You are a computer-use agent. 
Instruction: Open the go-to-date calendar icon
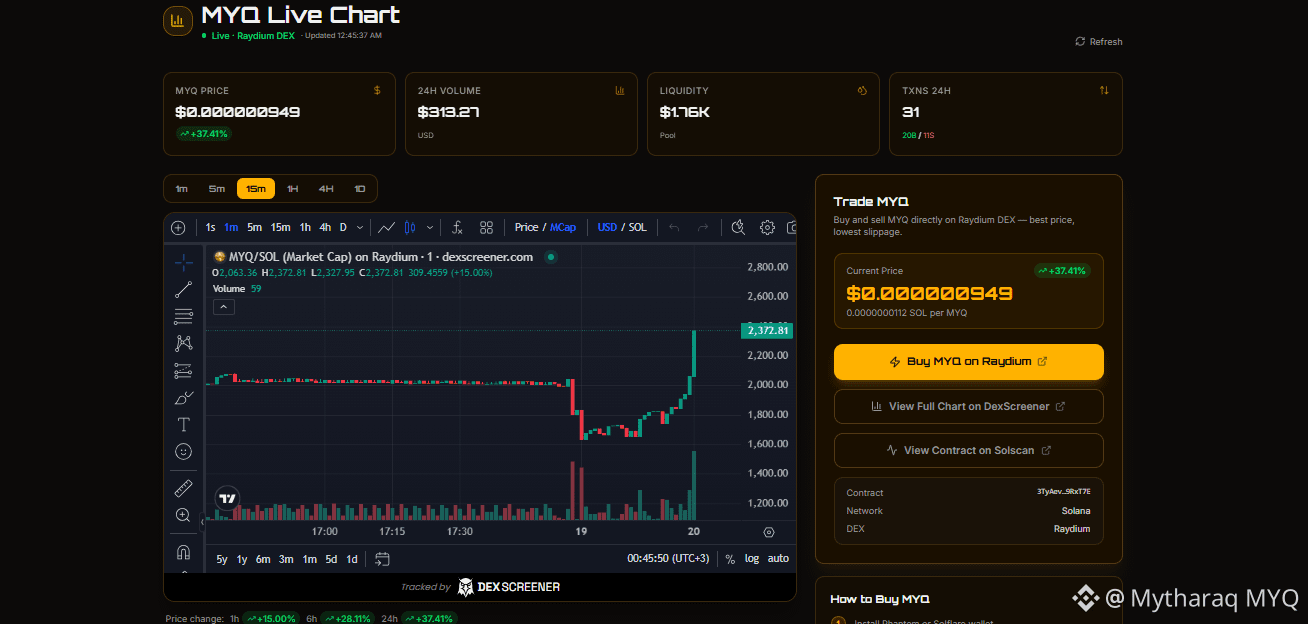pos(382,559)
